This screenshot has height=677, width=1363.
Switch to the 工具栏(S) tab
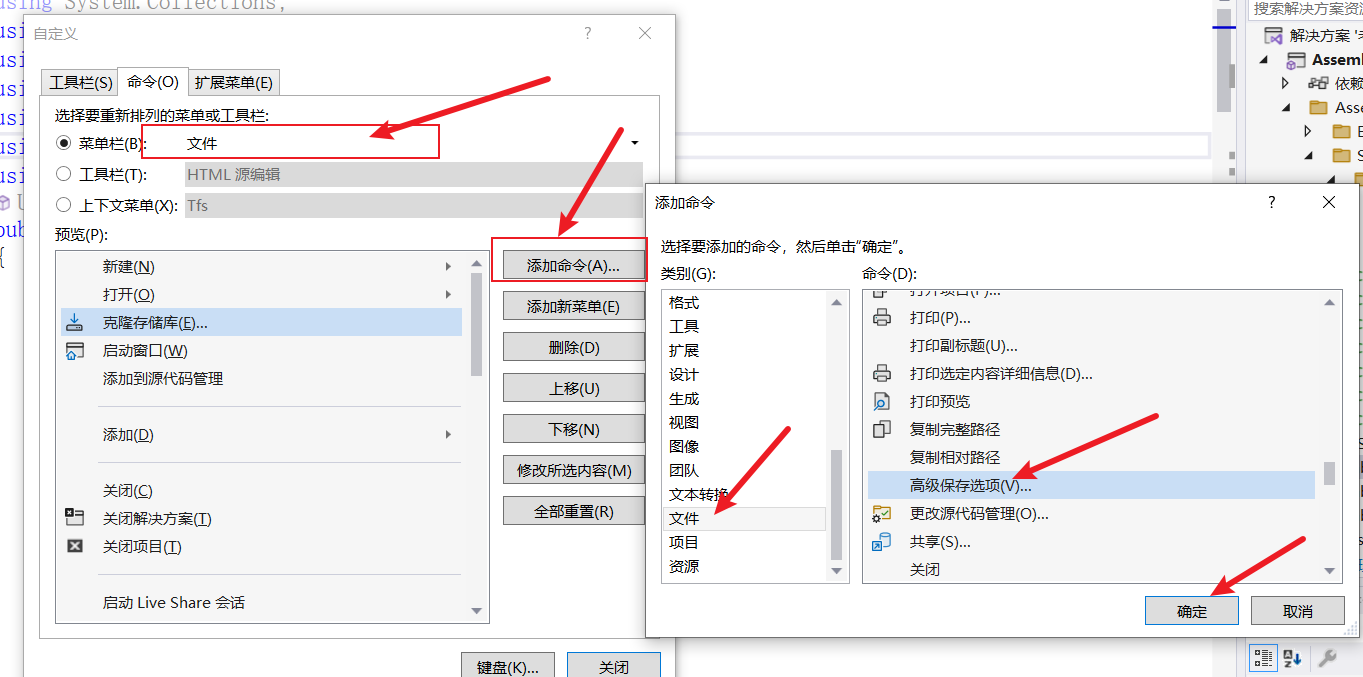coord(80,83)
